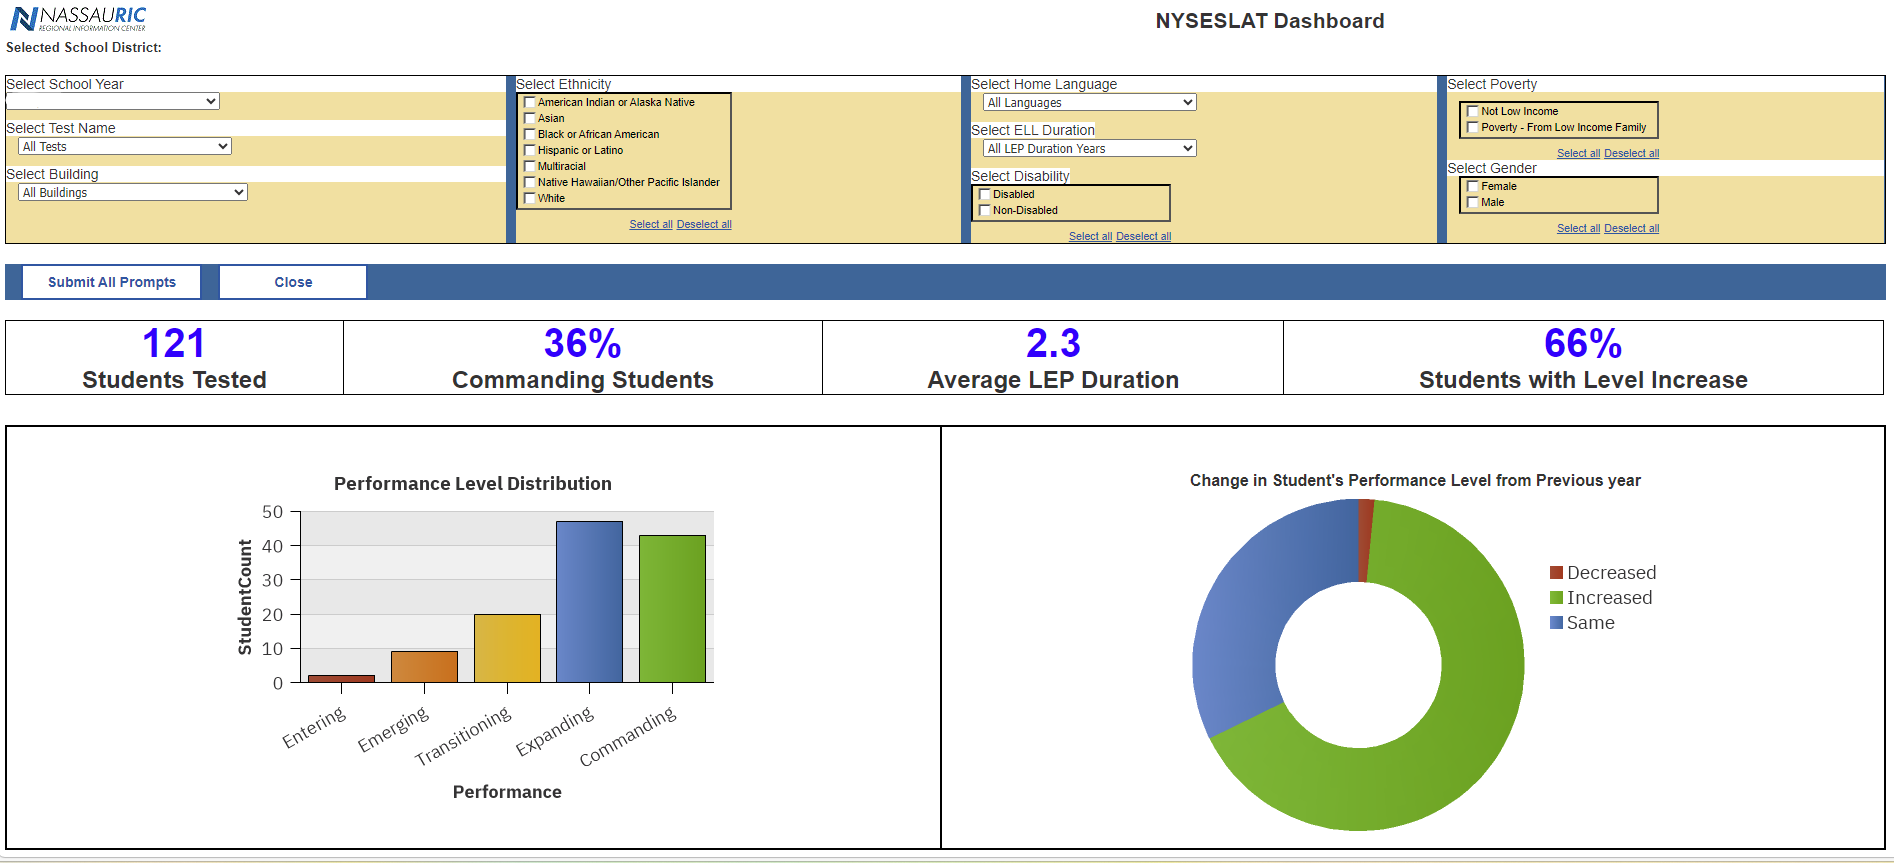The width and height of the screenshot is (1894, 863).
Task: Expand the All LEP Duration Years dropdown
Action: pyautogui.click(x=1090, y=148)
